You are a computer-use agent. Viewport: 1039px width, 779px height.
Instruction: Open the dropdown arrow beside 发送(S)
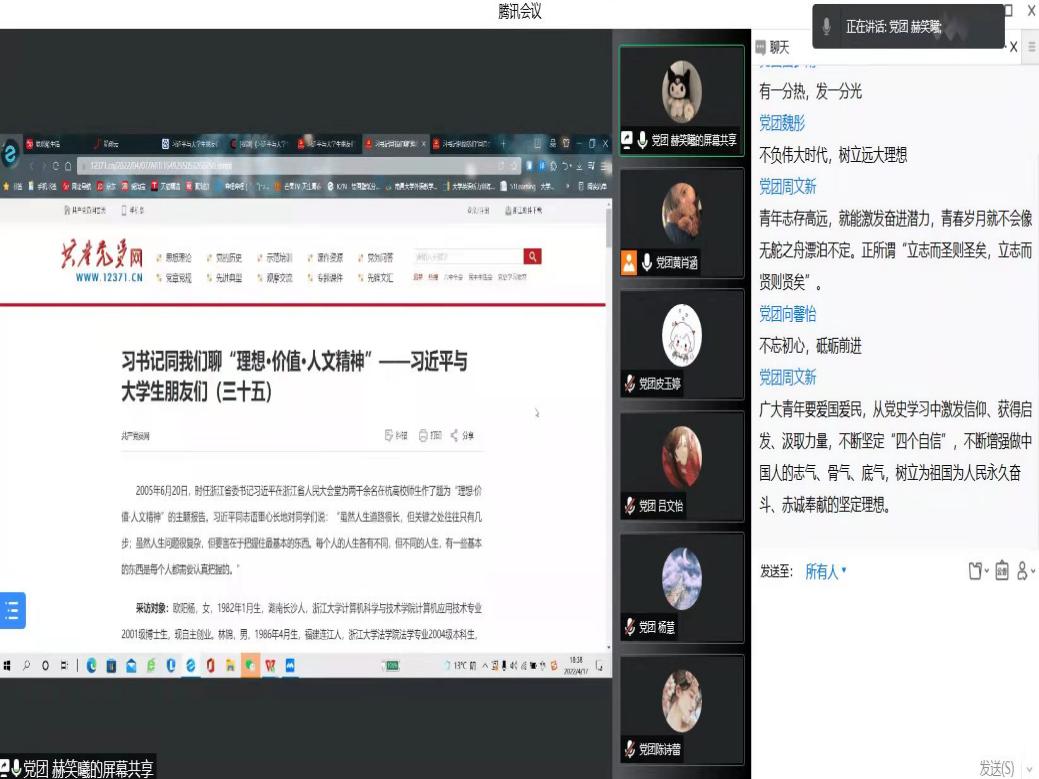pos(1029,768)
